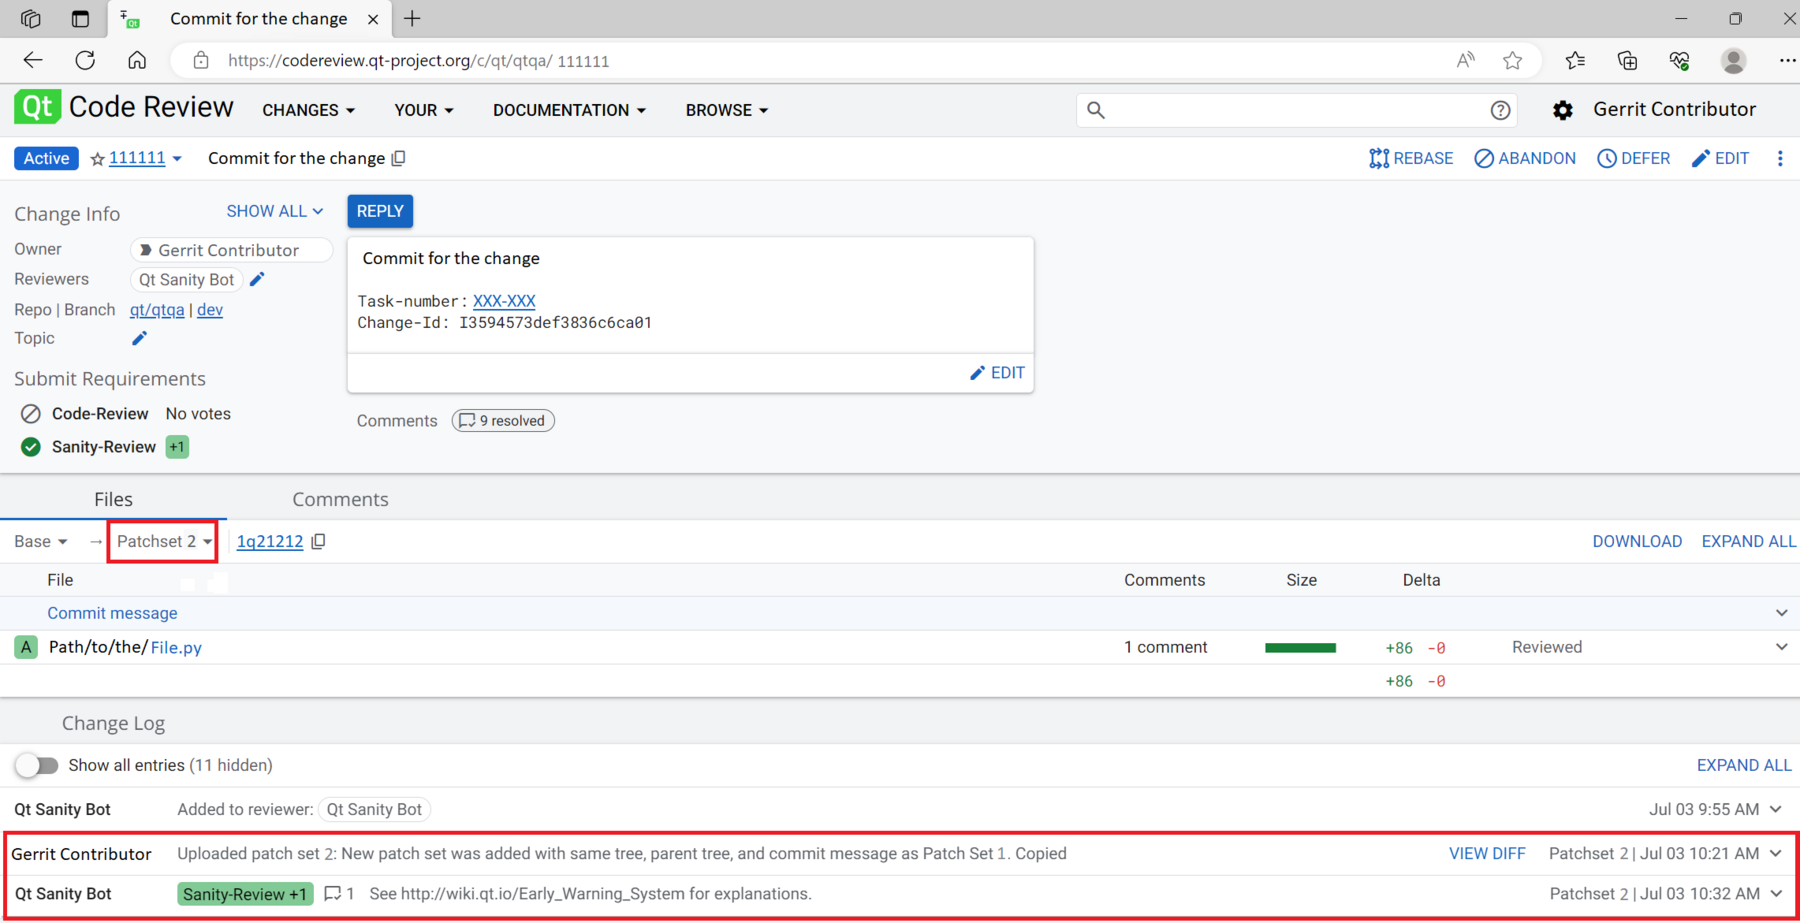This screenshot has width=1800, height=923.
Task: Edit the Topic field pencil
Action: [x=139, y=338]
